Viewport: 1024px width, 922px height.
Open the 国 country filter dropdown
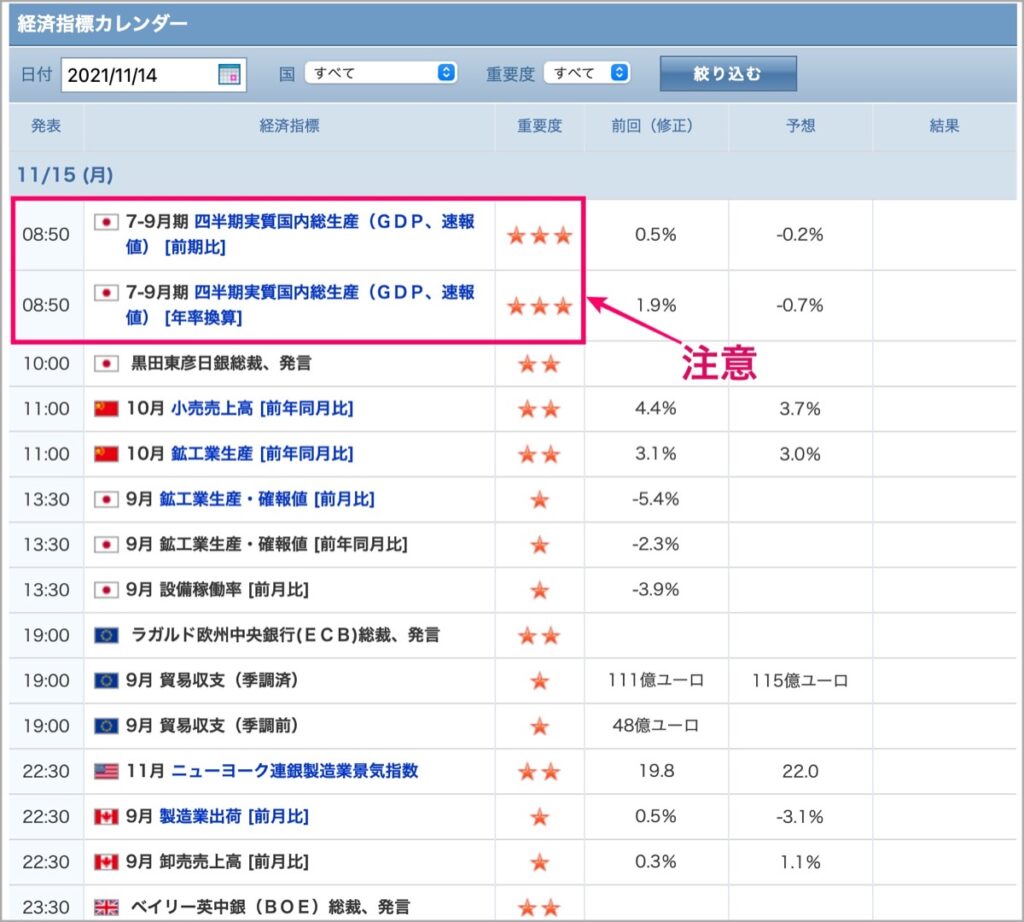coord(381,72)
